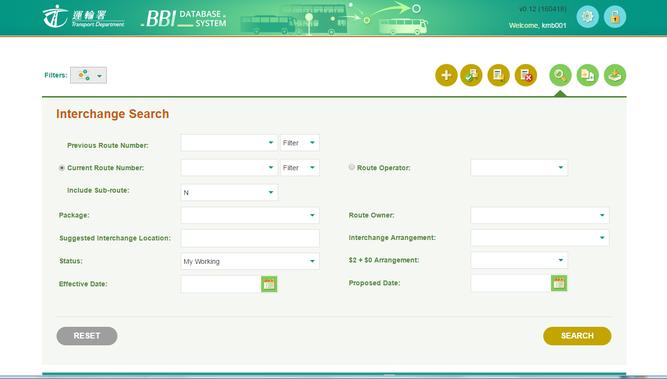Click the Interchange Search heading
The width and height of the screenshot is (667, 379).
coord(113,114)
